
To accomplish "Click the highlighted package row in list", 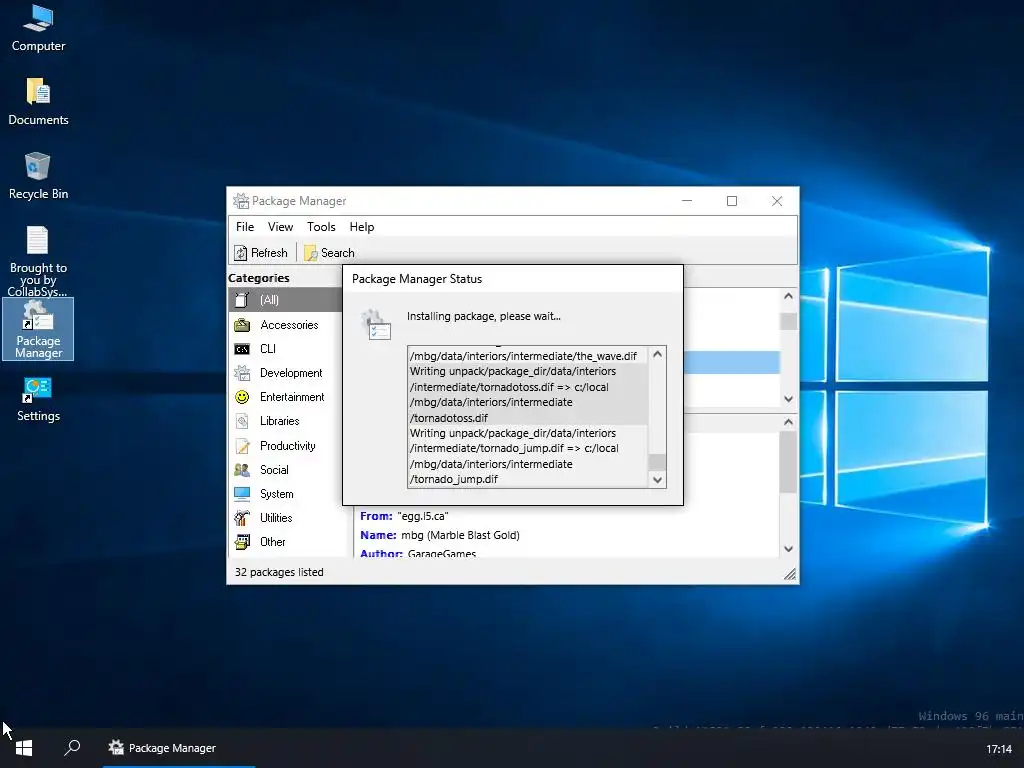I will coord(731,362).
